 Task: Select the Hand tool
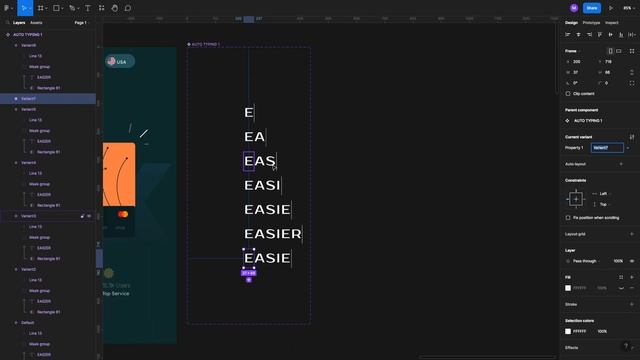(x=114, y=8)
